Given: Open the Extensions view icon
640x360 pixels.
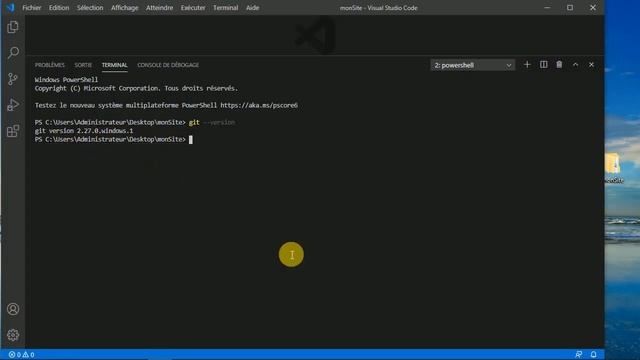Looking at the screenshot, I should click(x=13, y=131).
